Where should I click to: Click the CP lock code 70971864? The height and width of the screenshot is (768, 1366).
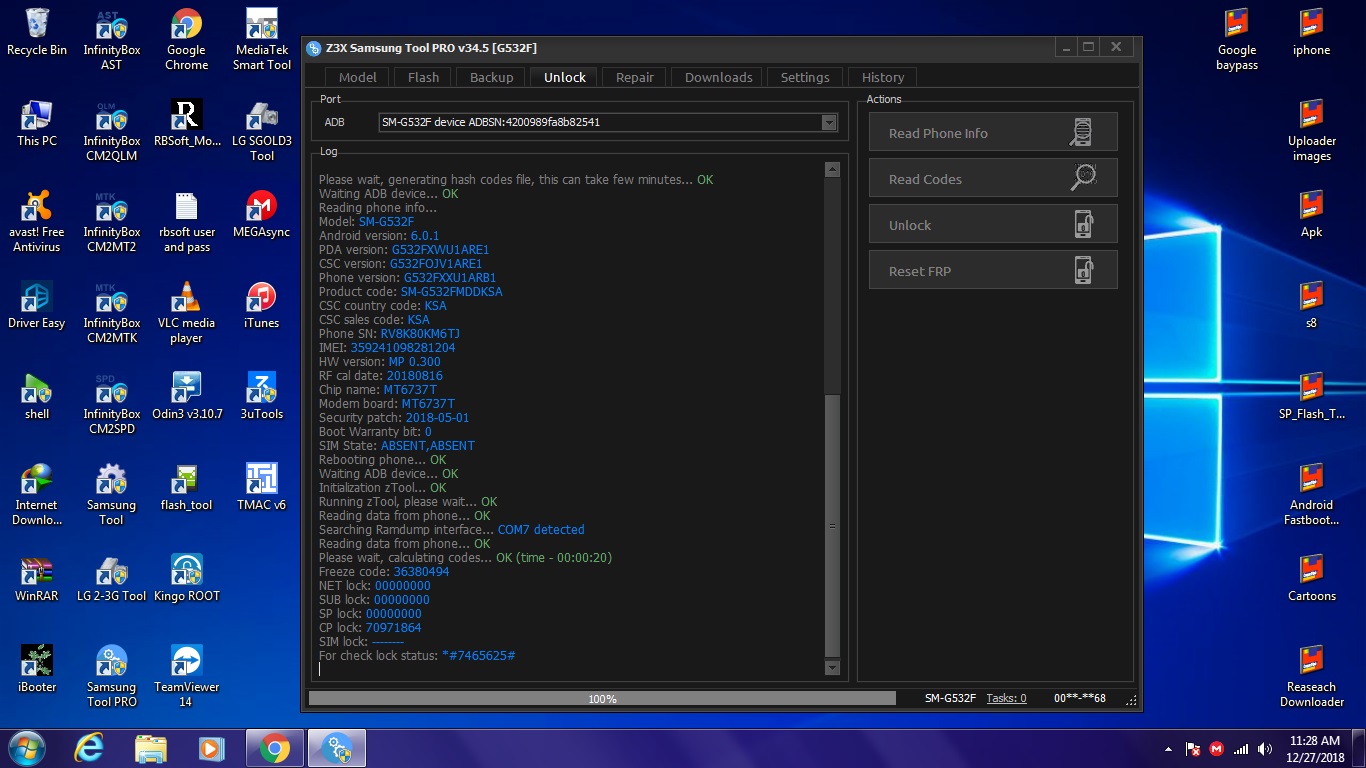[x=393, y=628]
